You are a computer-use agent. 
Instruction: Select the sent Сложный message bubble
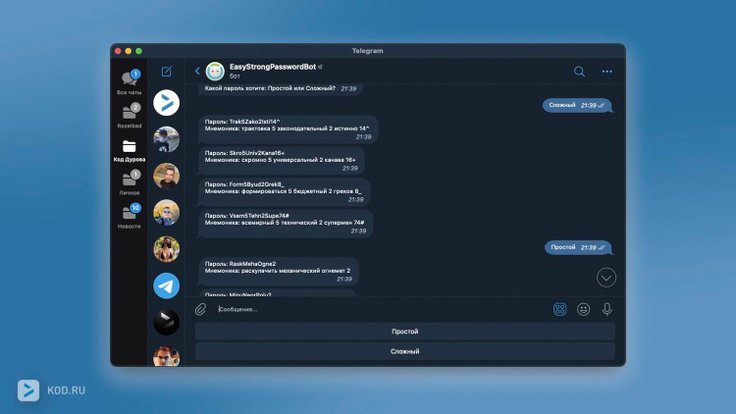[577, 105]
